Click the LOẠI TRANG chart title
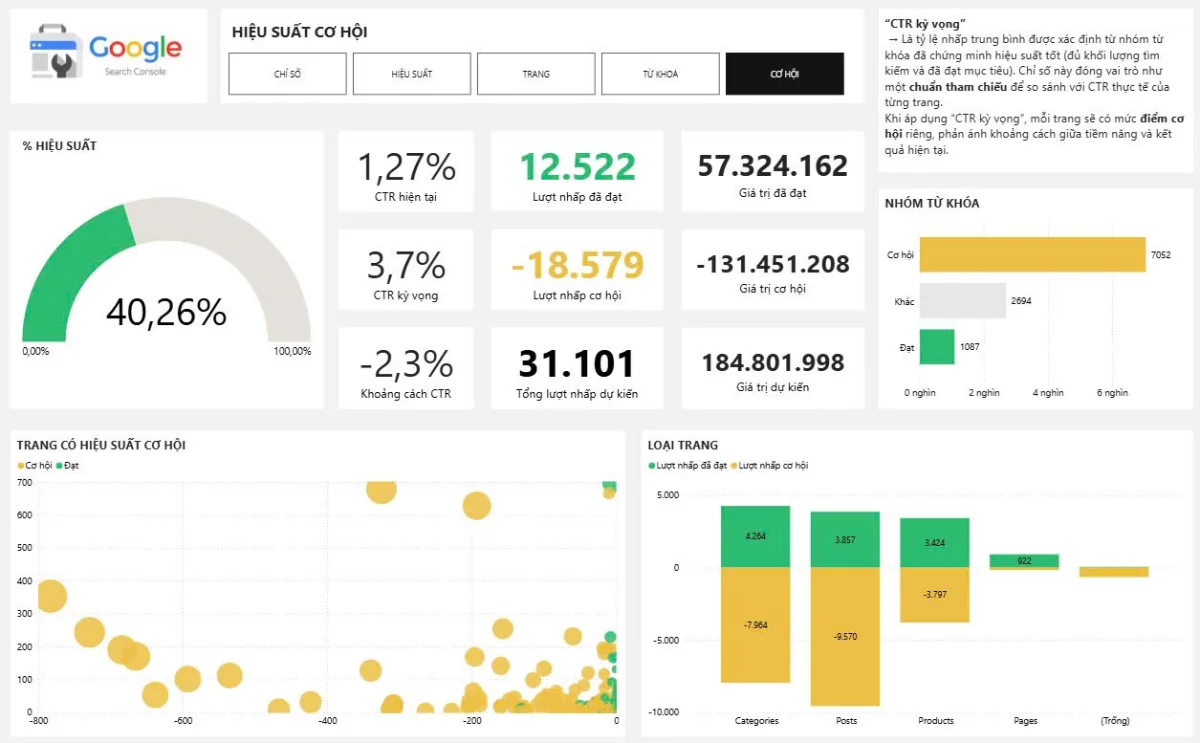Screen dimensions: 1200x743 682,445
